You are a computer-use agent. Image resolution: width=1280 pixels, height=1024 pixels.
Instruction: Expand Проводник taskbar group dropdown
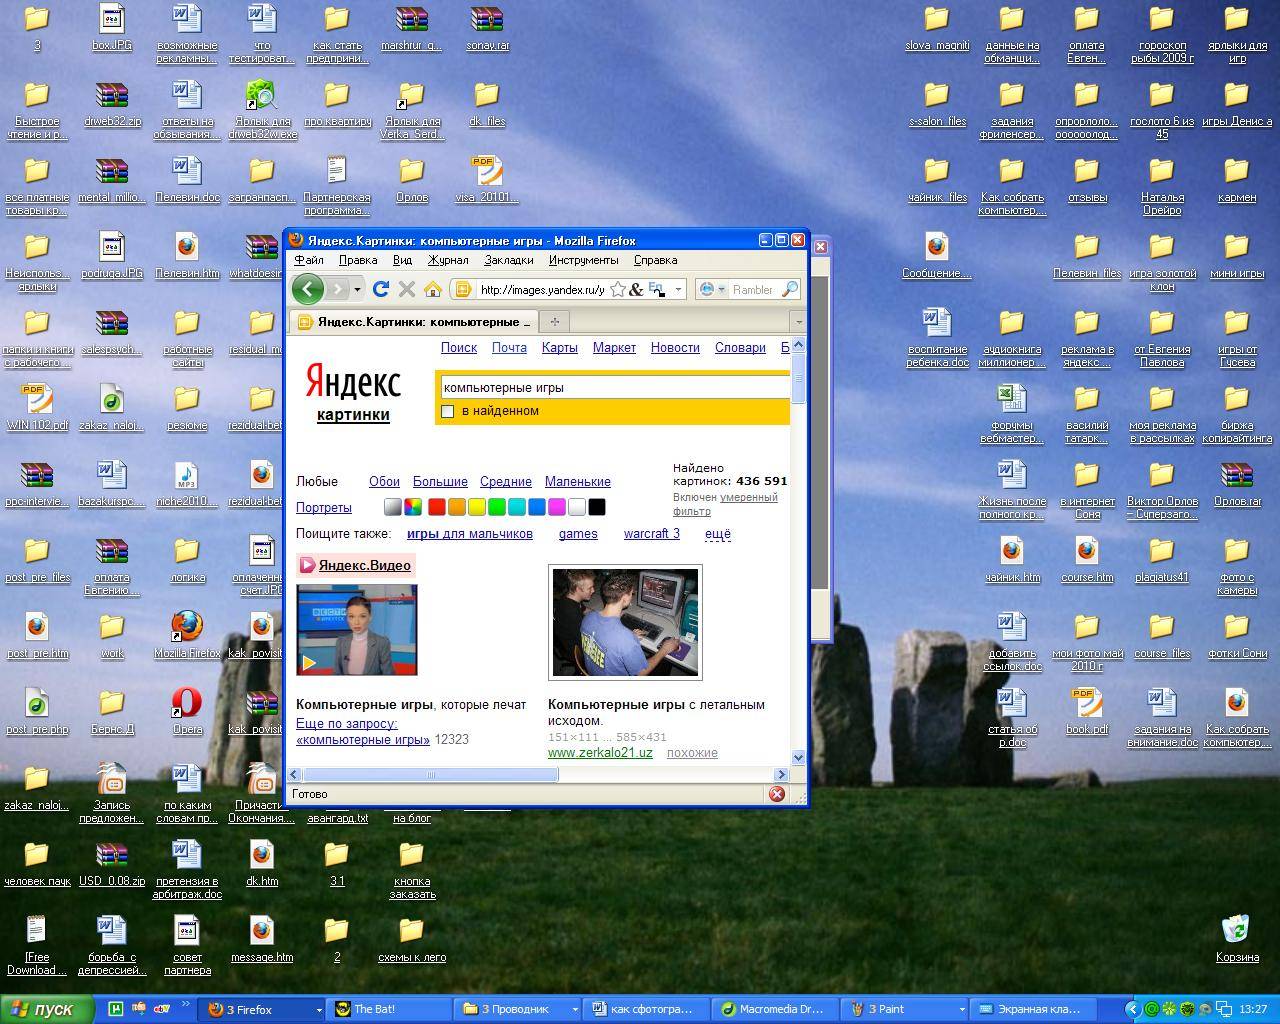(x=573, y=1010)
